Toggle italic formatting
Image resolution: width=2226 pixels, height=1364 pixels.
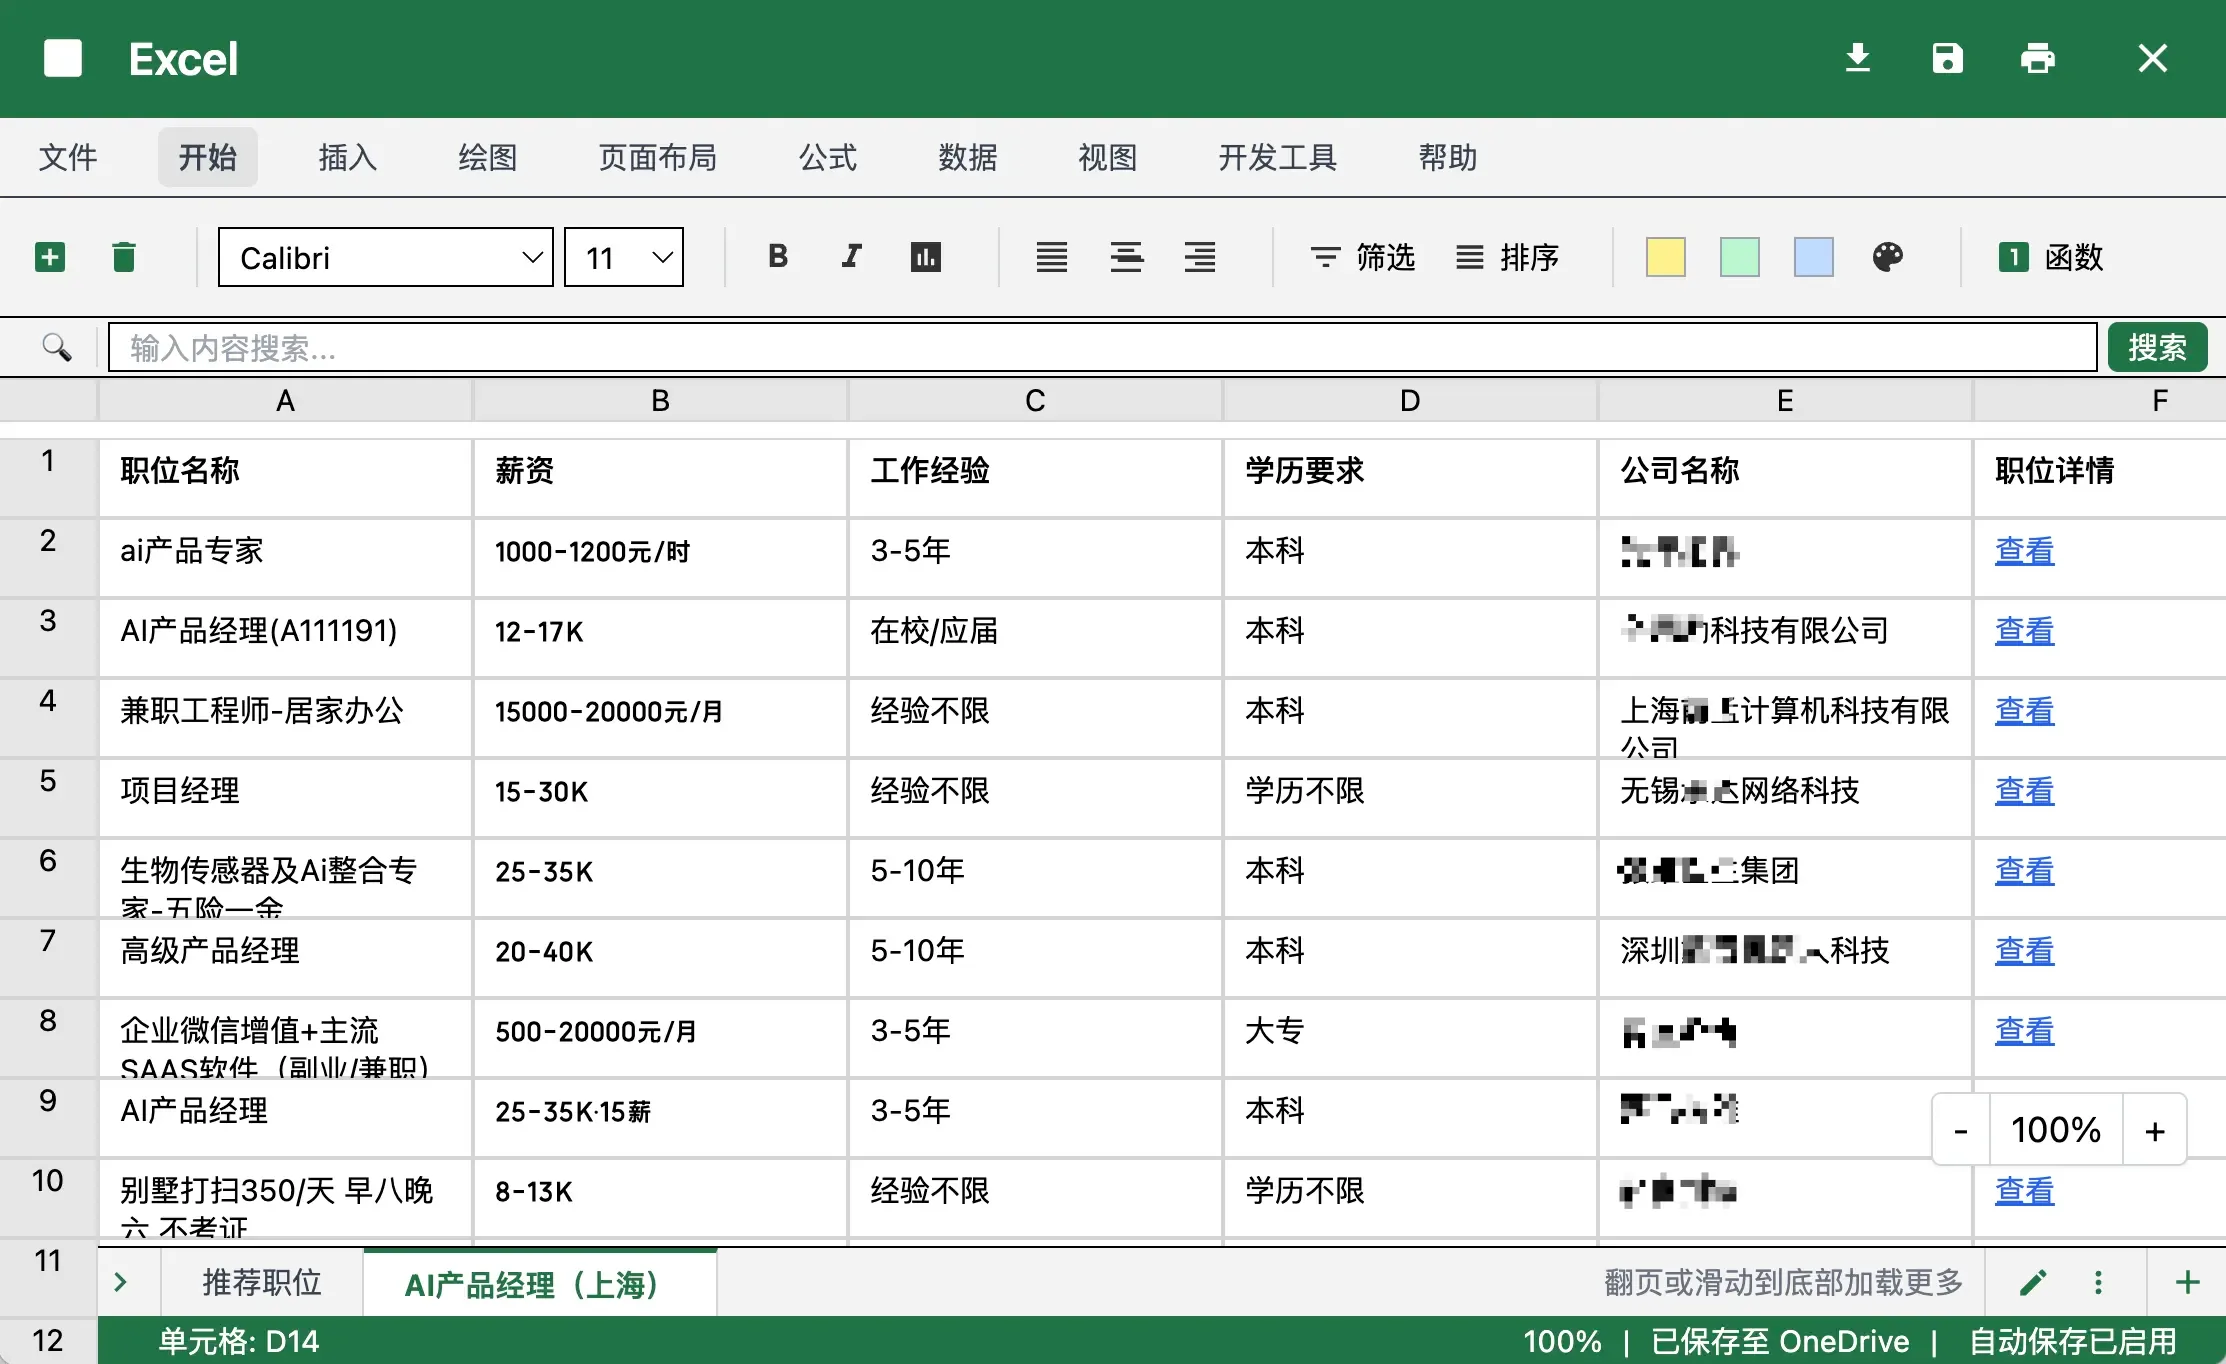(851, 257)
